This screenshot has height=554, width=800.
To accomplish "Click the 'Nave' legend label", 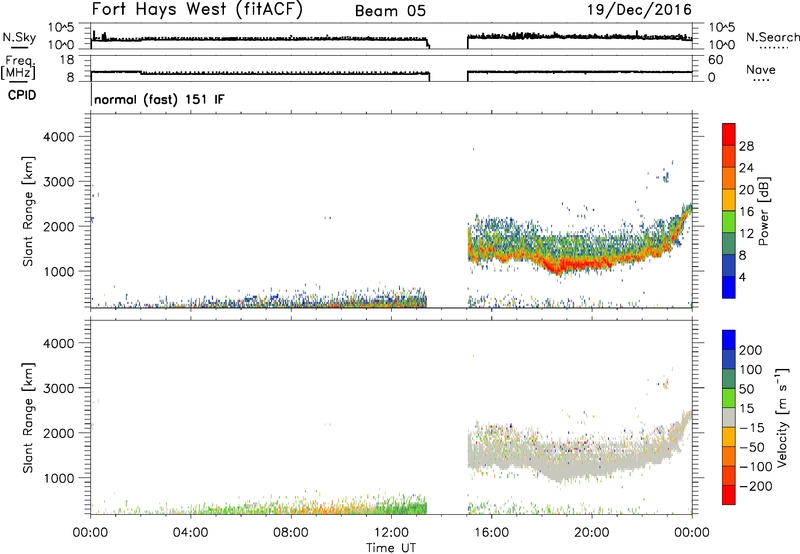I will [761, 70].
